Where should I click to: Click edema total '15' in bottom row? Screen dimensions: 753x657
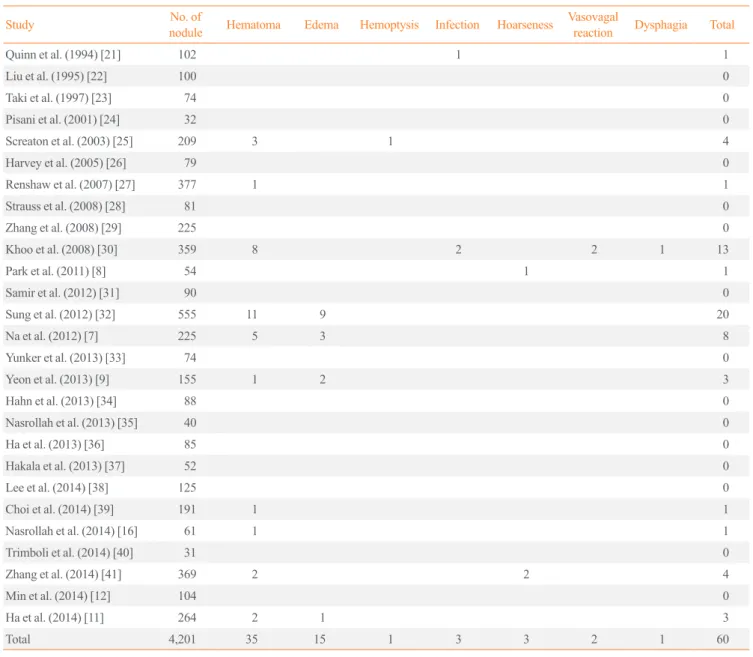(x=320, y=639)
